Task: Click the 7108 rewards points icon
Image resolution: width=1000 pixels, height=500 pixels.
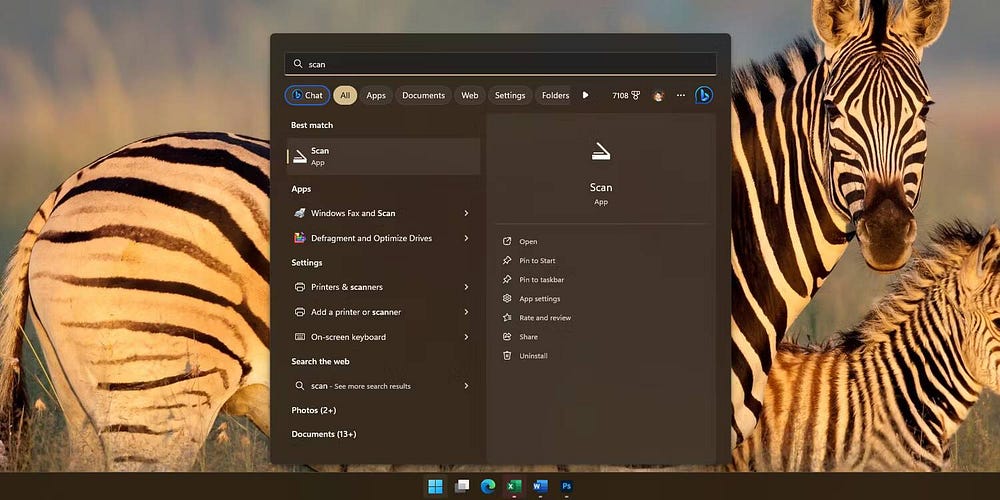Action: [626, 96]
